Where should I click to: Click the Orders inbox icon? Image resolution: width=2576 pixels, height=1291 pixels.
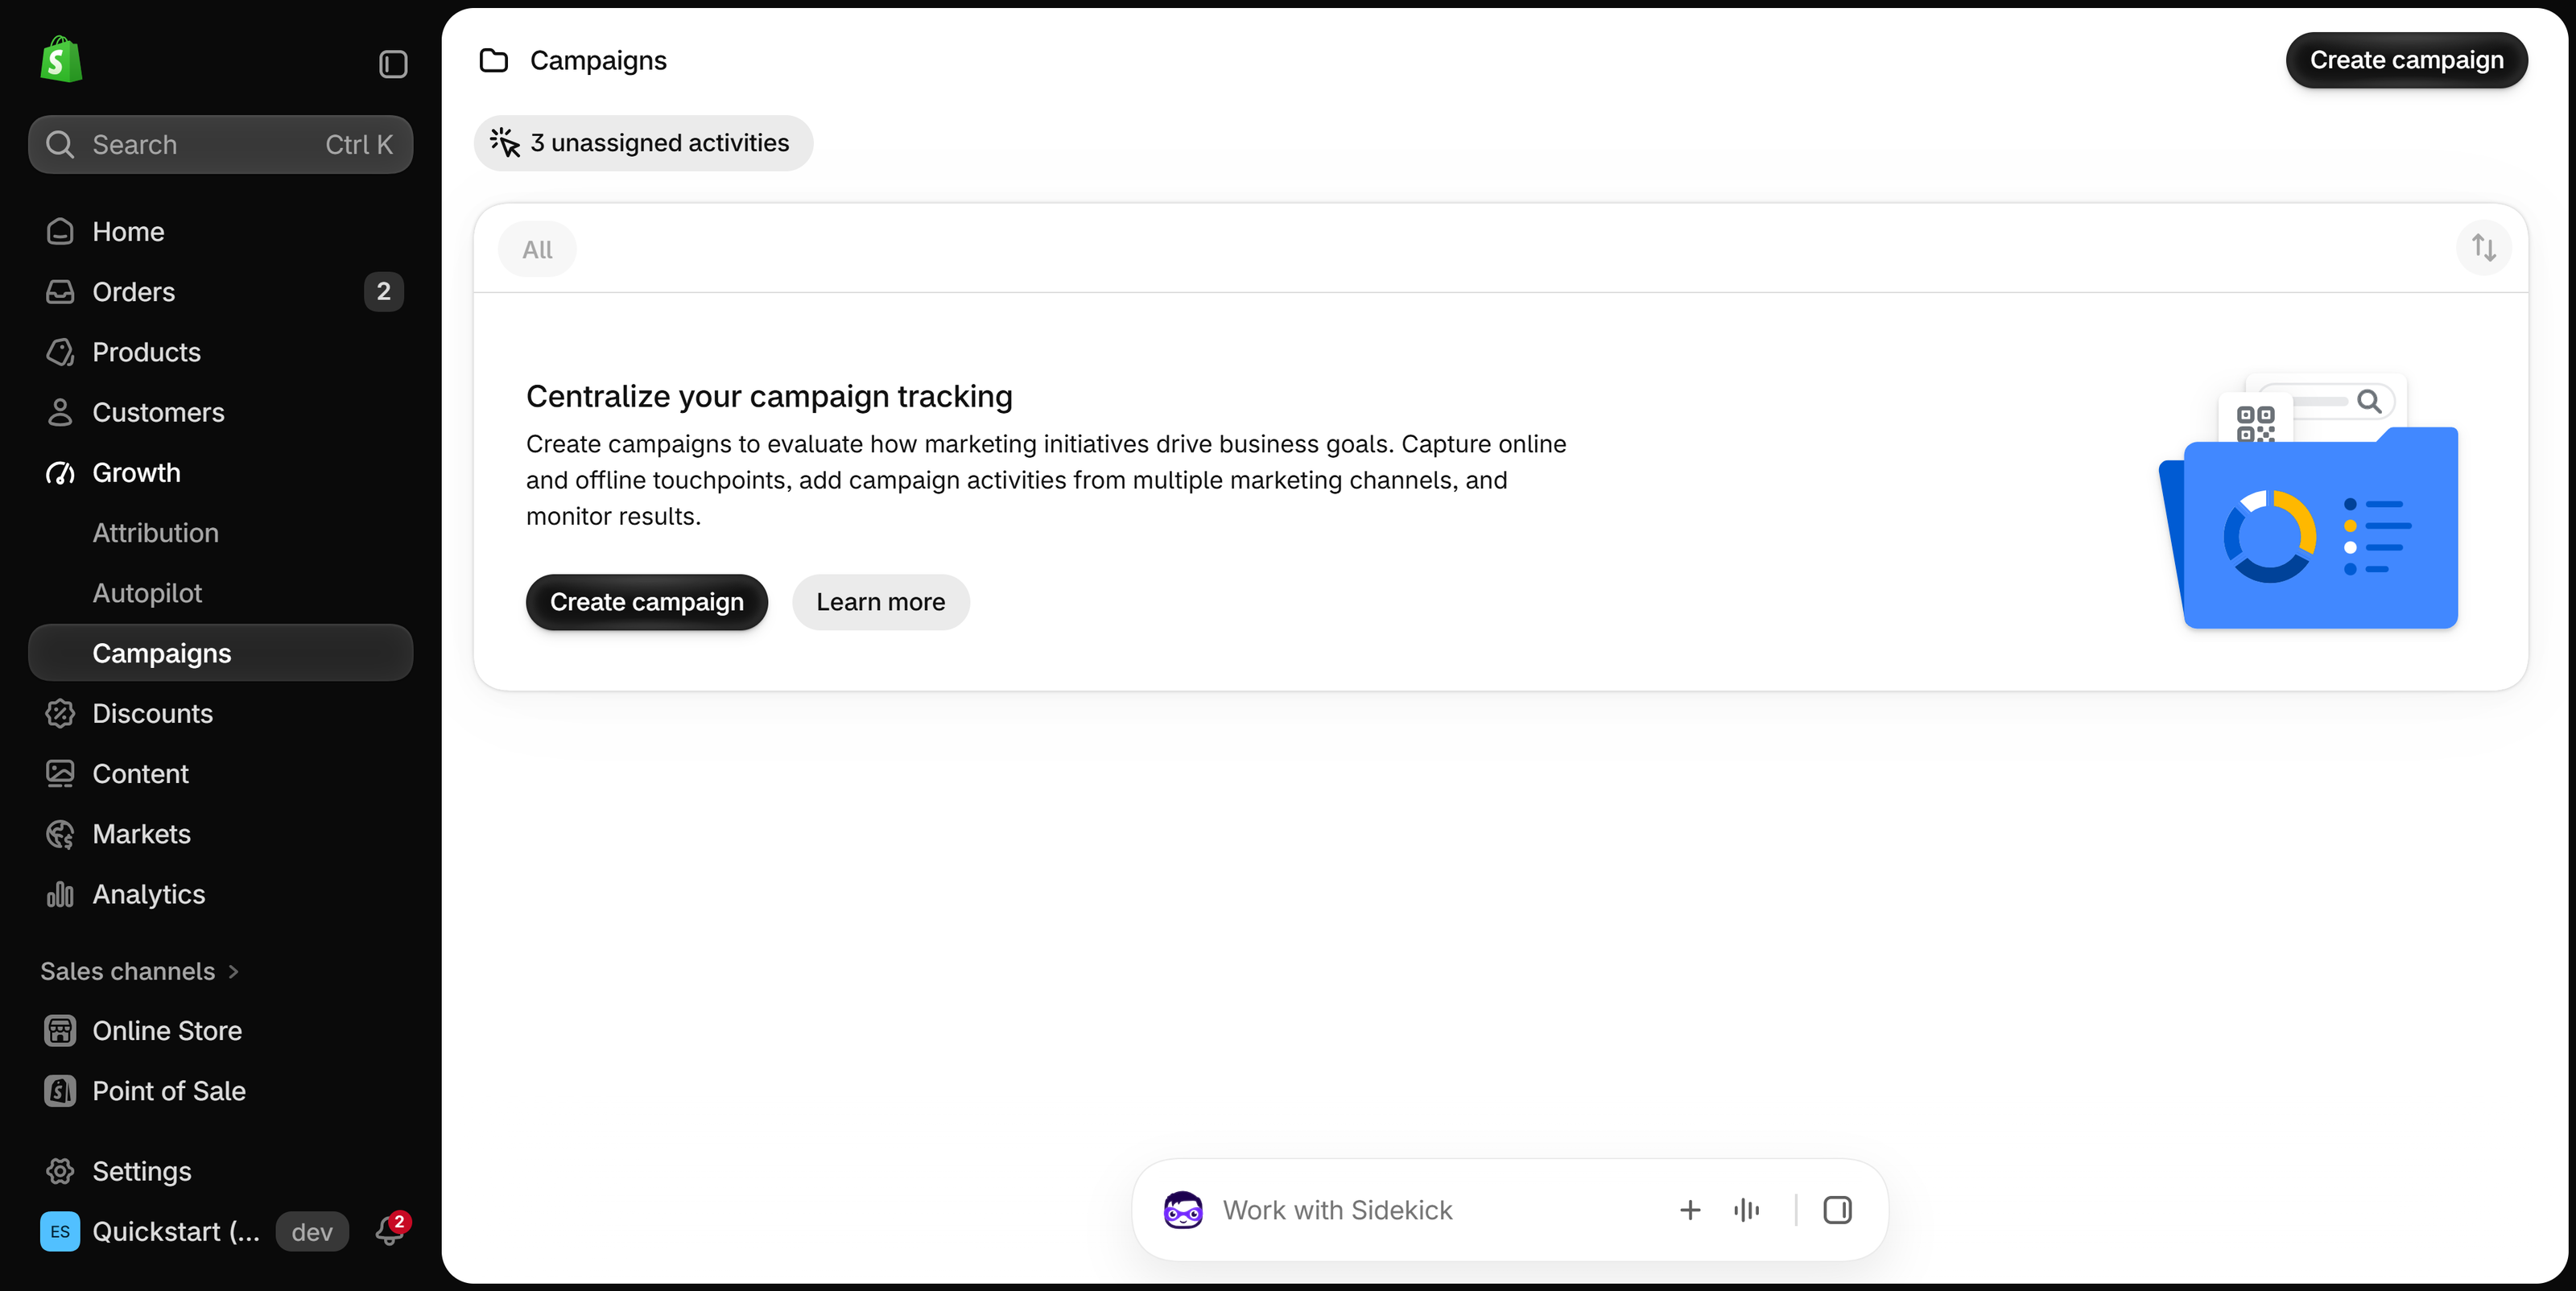click(x=60, y=292)
